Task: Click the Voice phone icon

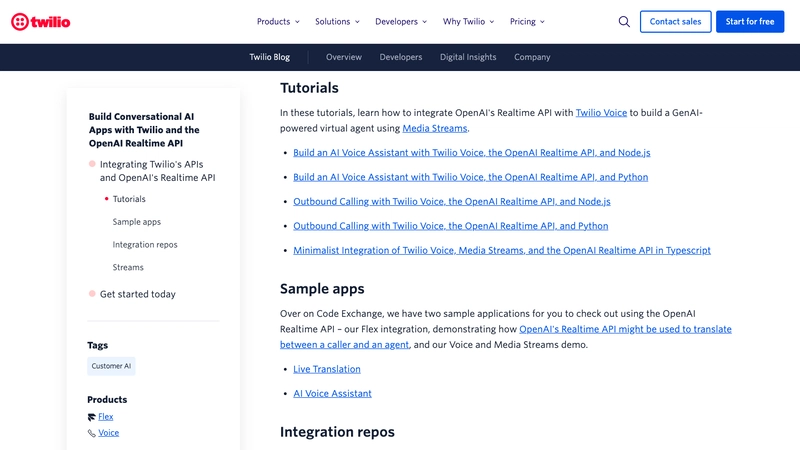Action: 92,433
